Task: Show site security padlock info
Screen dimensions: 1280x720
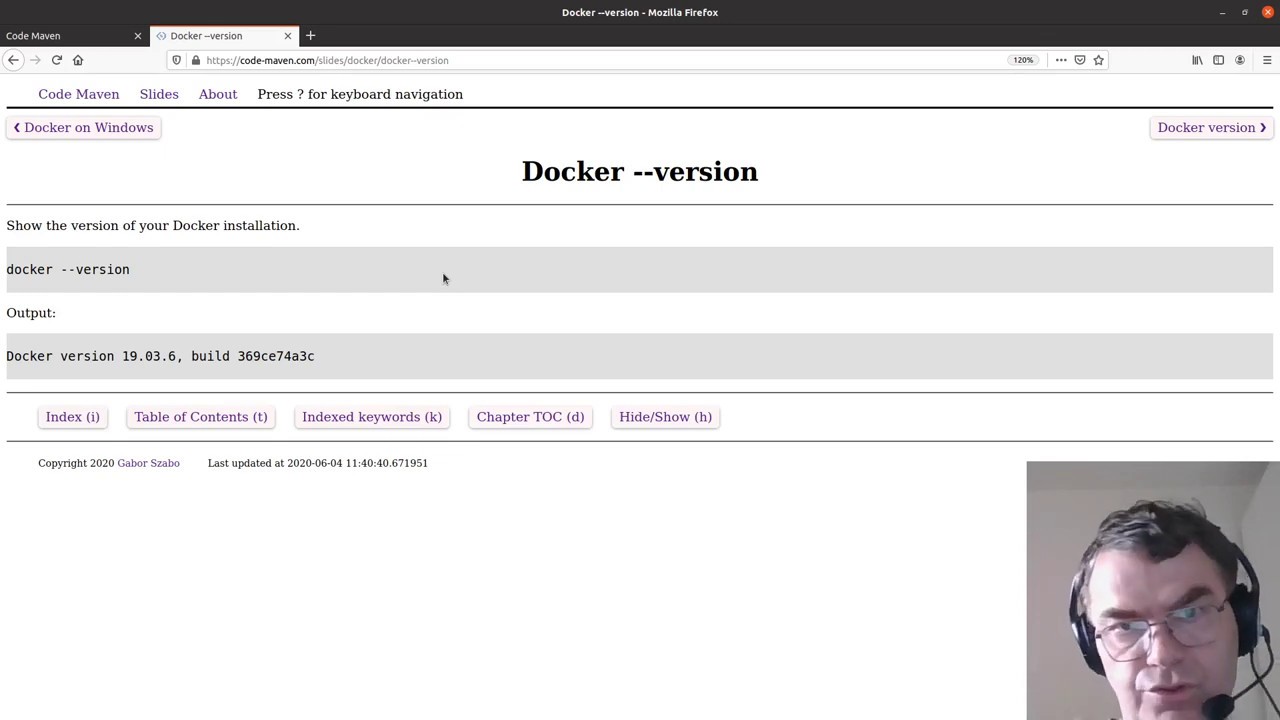Action: pos(196,60)
